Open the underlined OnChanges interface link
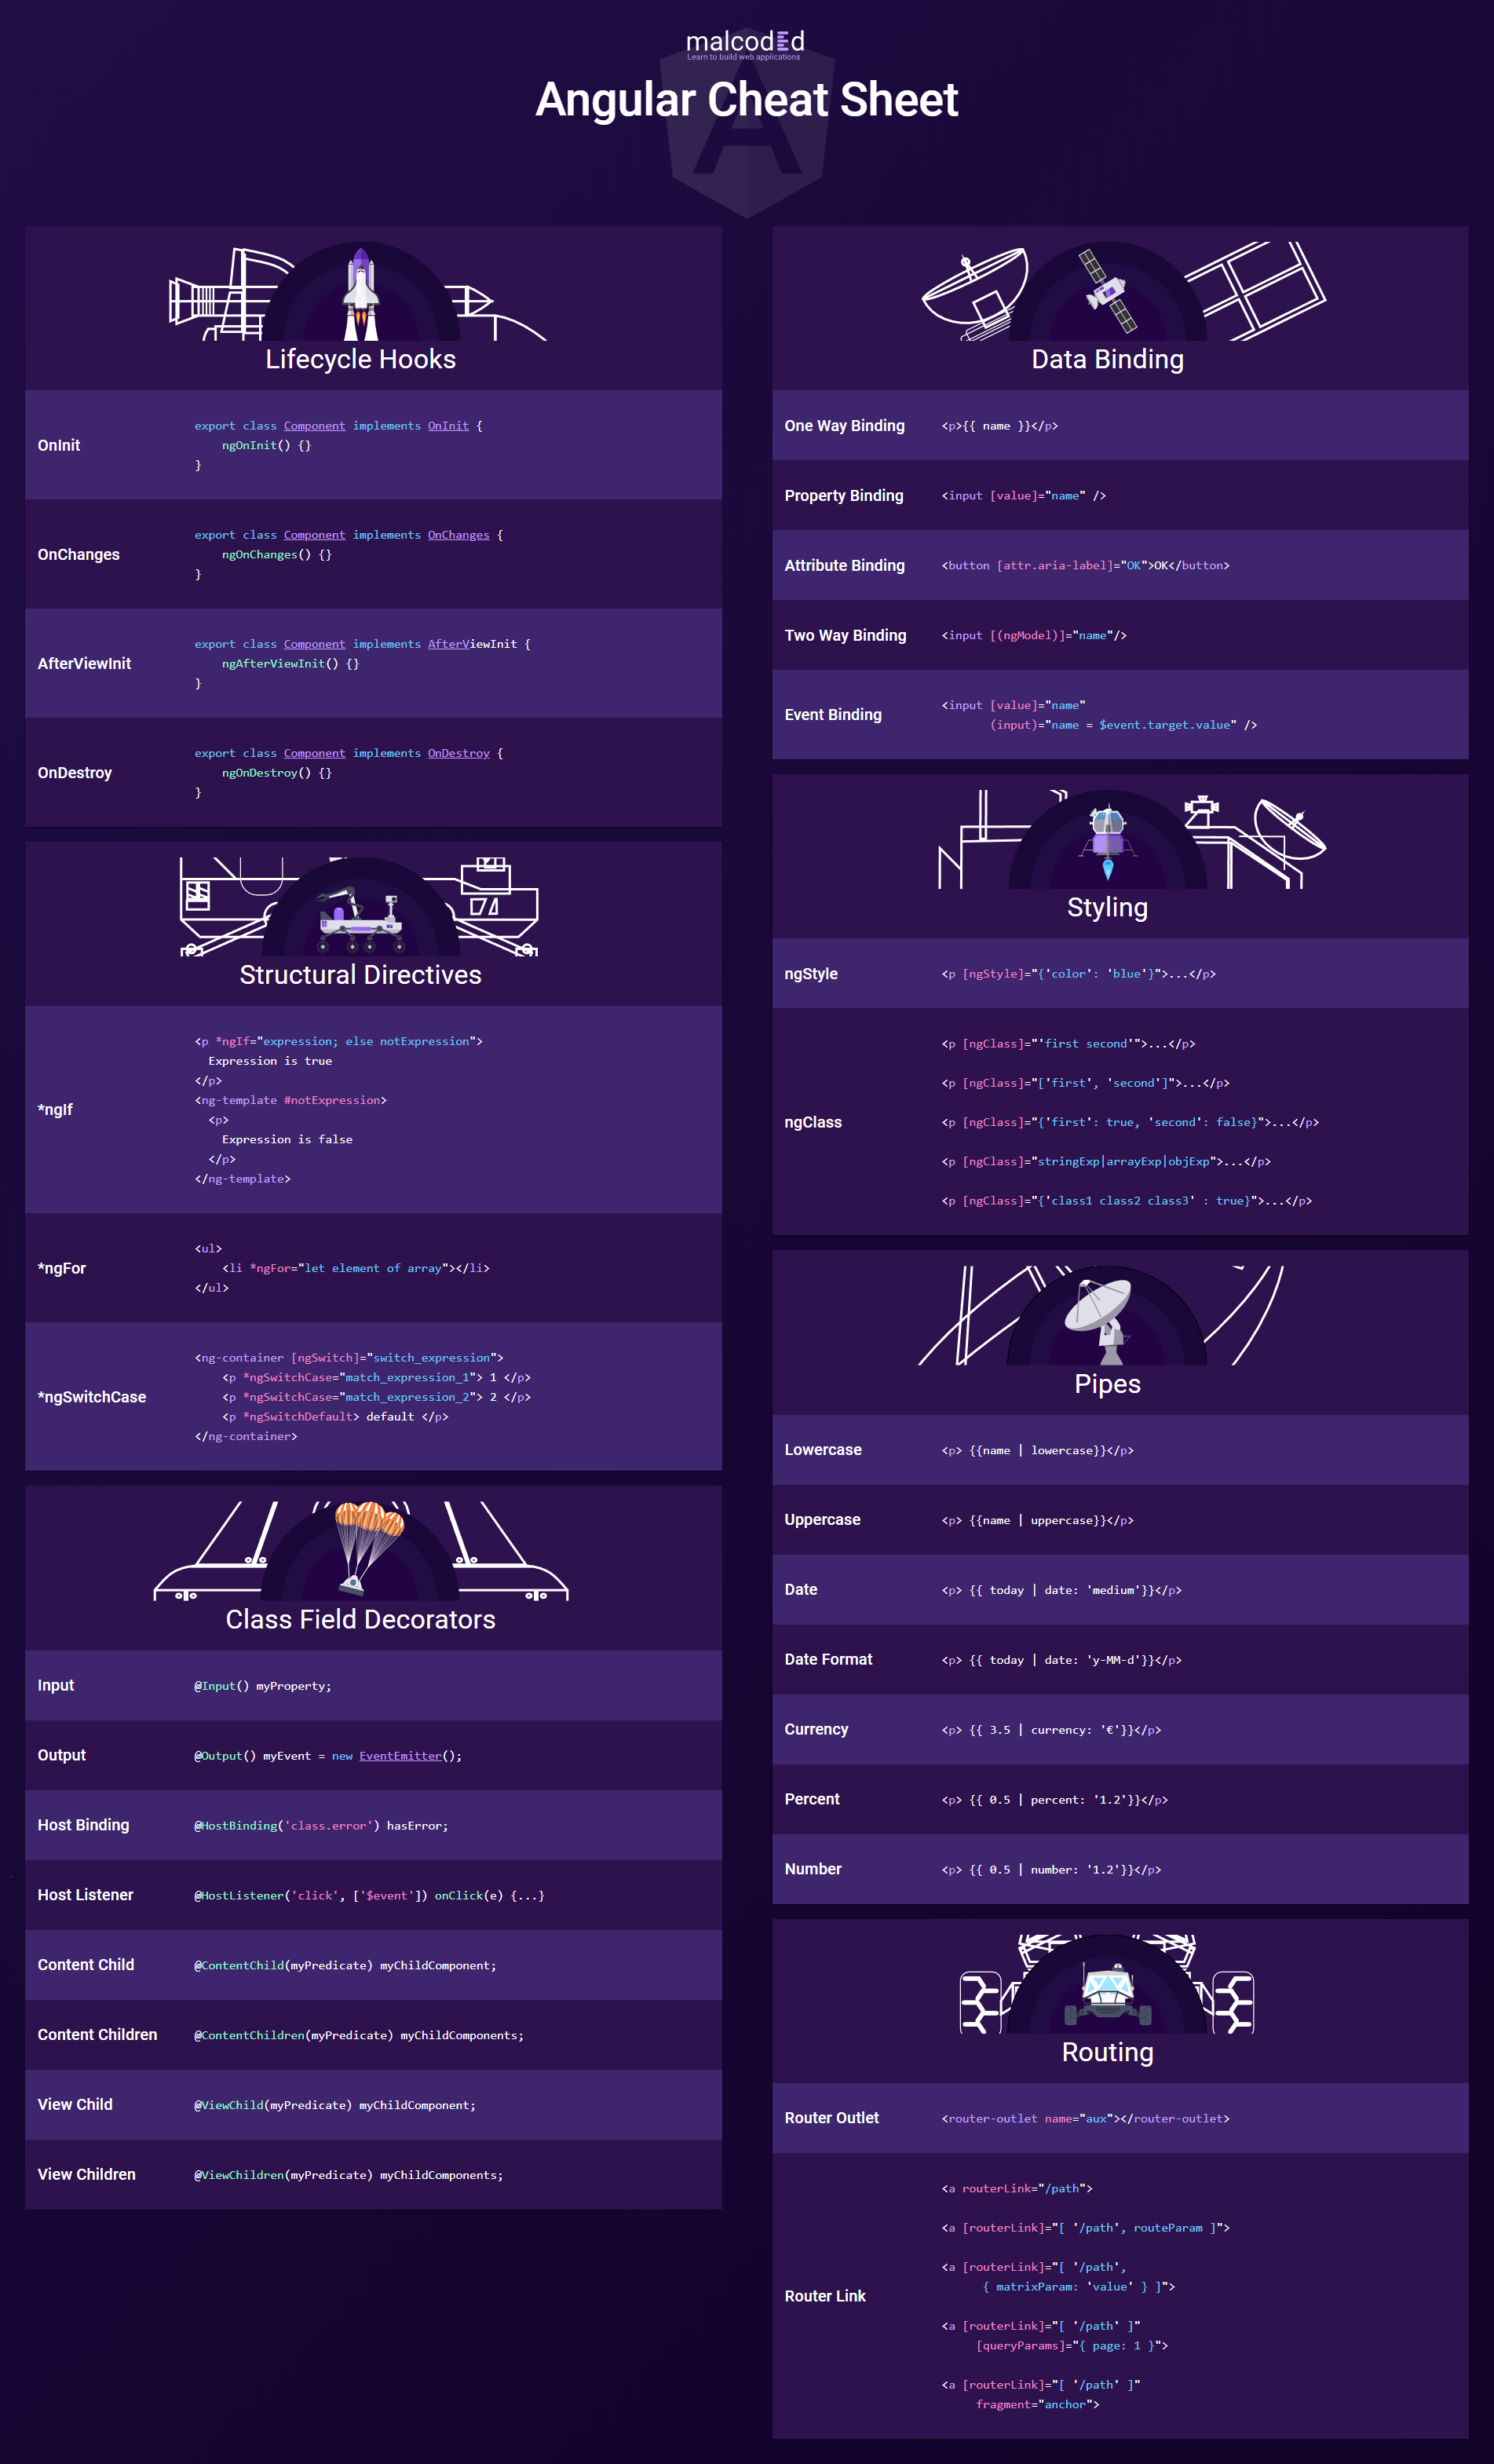This screenshot has height=2464, width=1494. coord(458,535)
